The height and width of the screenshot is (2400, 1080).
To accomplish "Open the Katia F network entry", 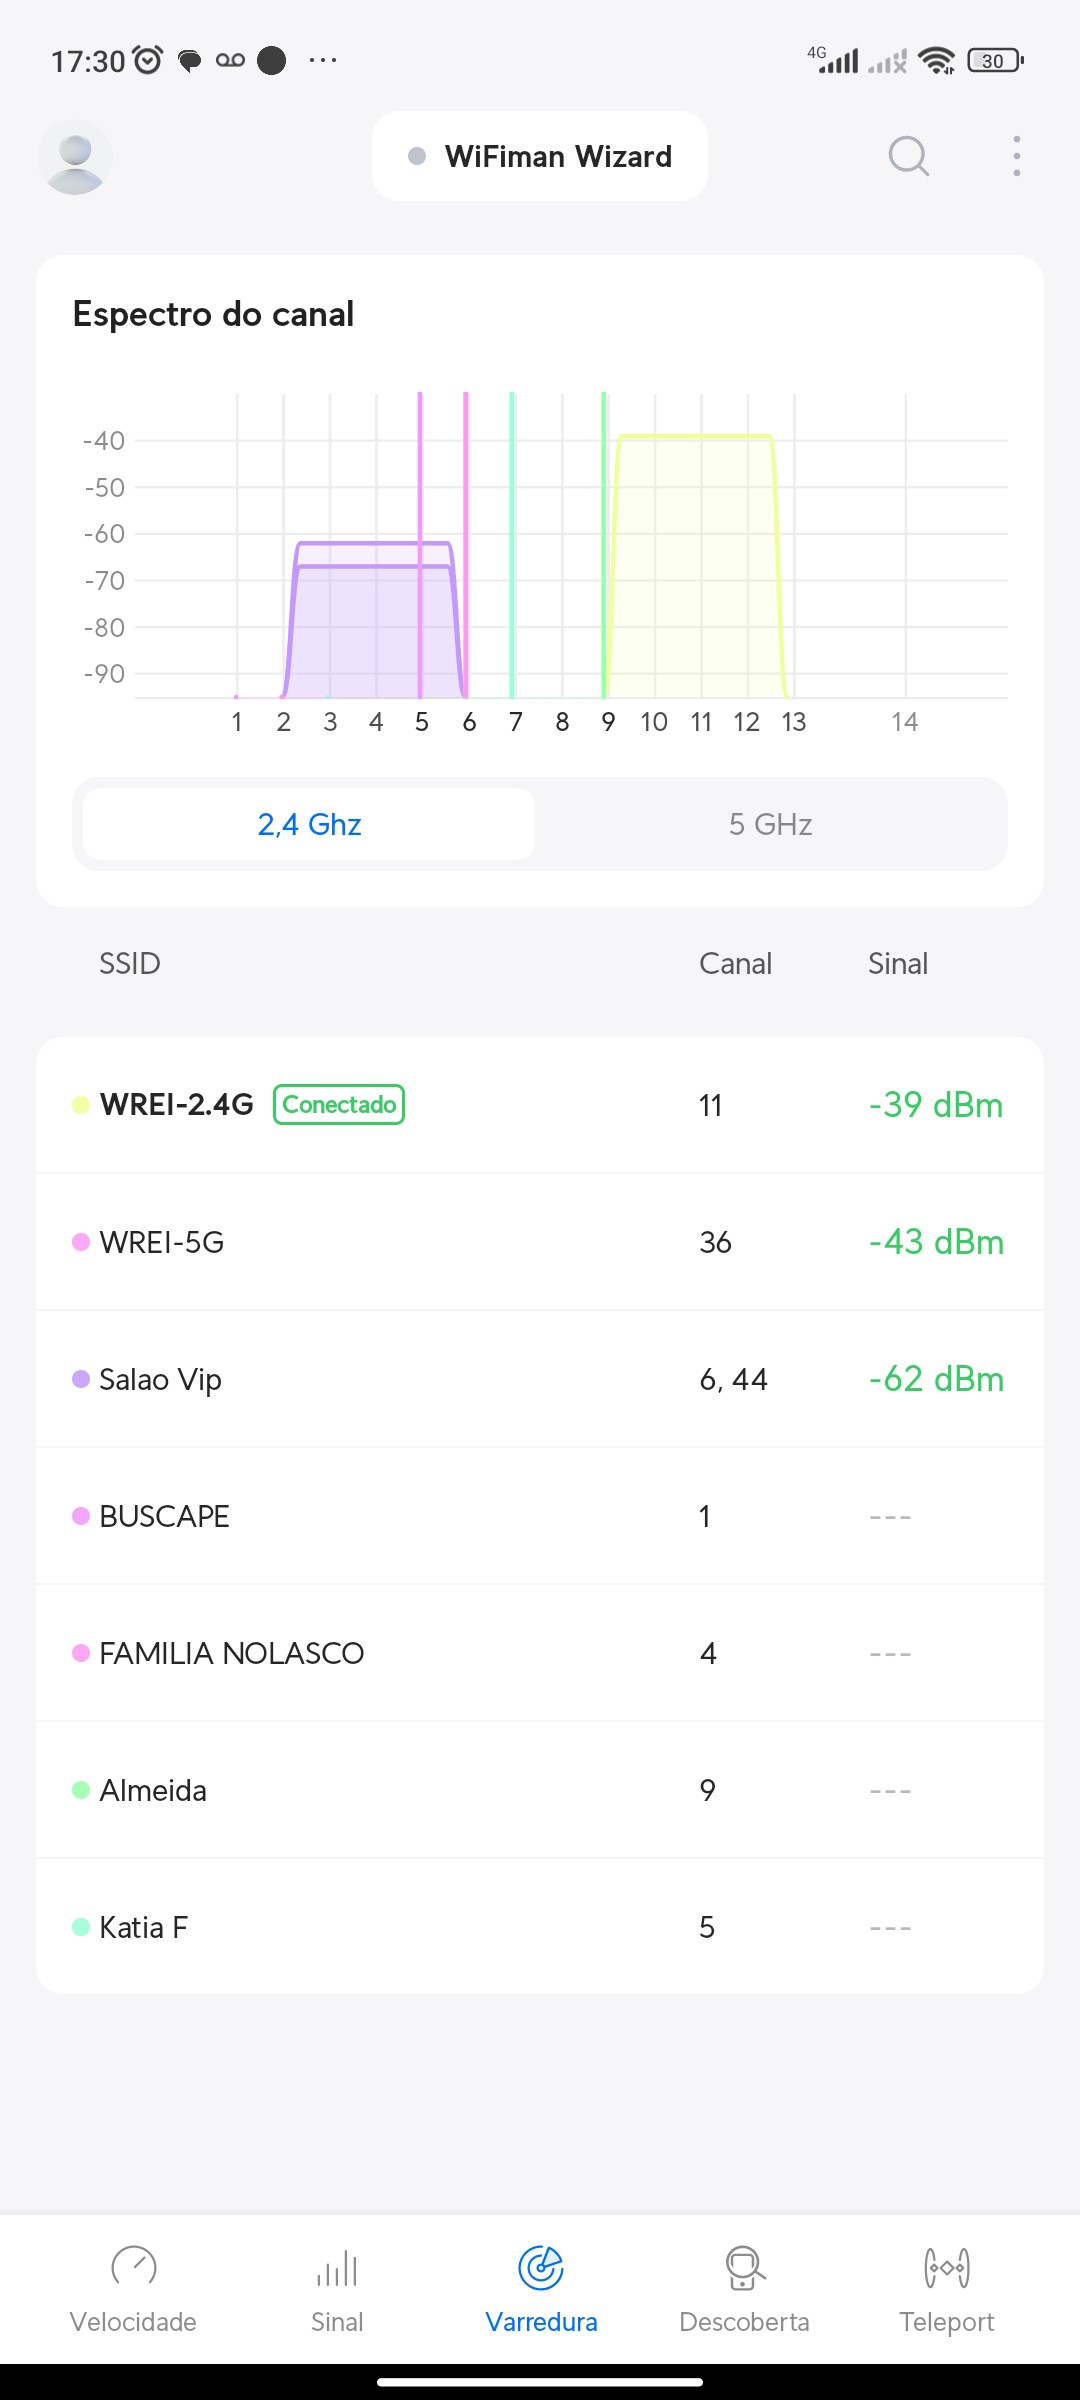I will [x=540, y=1927].
